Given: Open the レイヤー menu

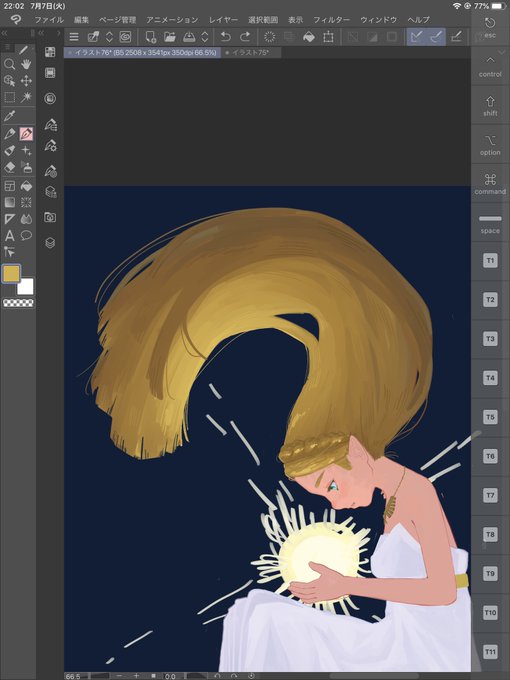Looking at the screenshot, I should (x=223, y=20).
